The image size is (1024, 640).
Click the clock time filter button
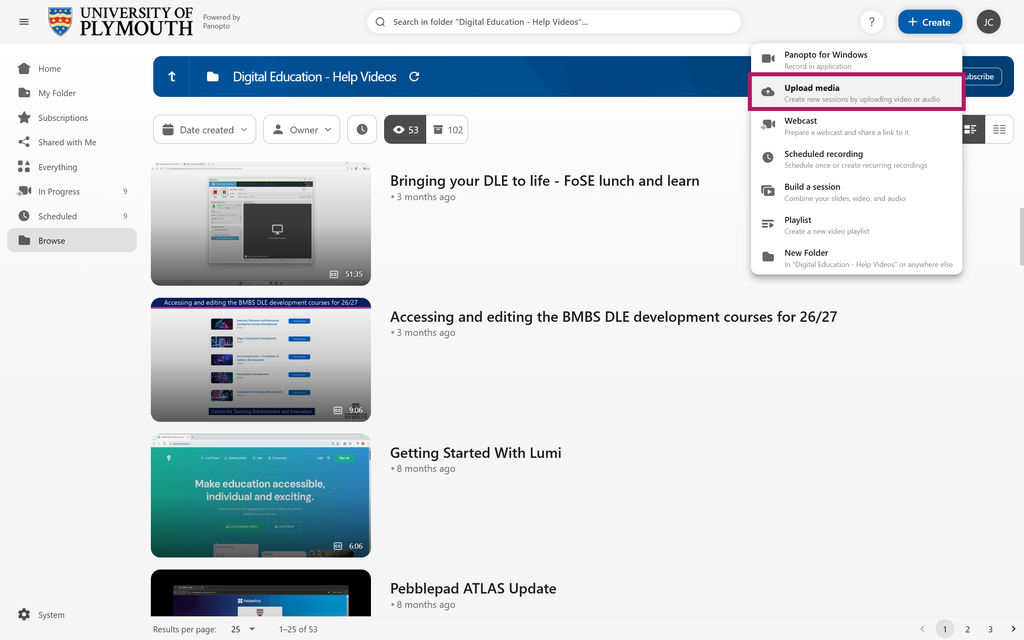362,129
